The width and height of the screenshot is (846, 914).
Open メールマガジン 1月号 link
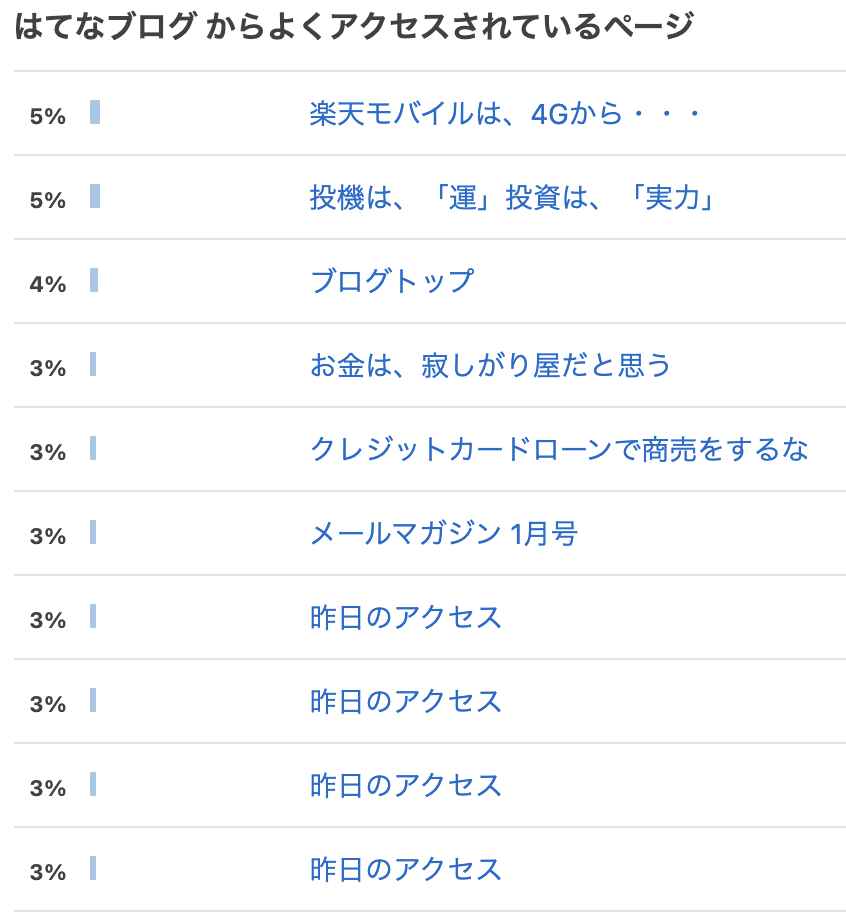[x=444, y=533]
